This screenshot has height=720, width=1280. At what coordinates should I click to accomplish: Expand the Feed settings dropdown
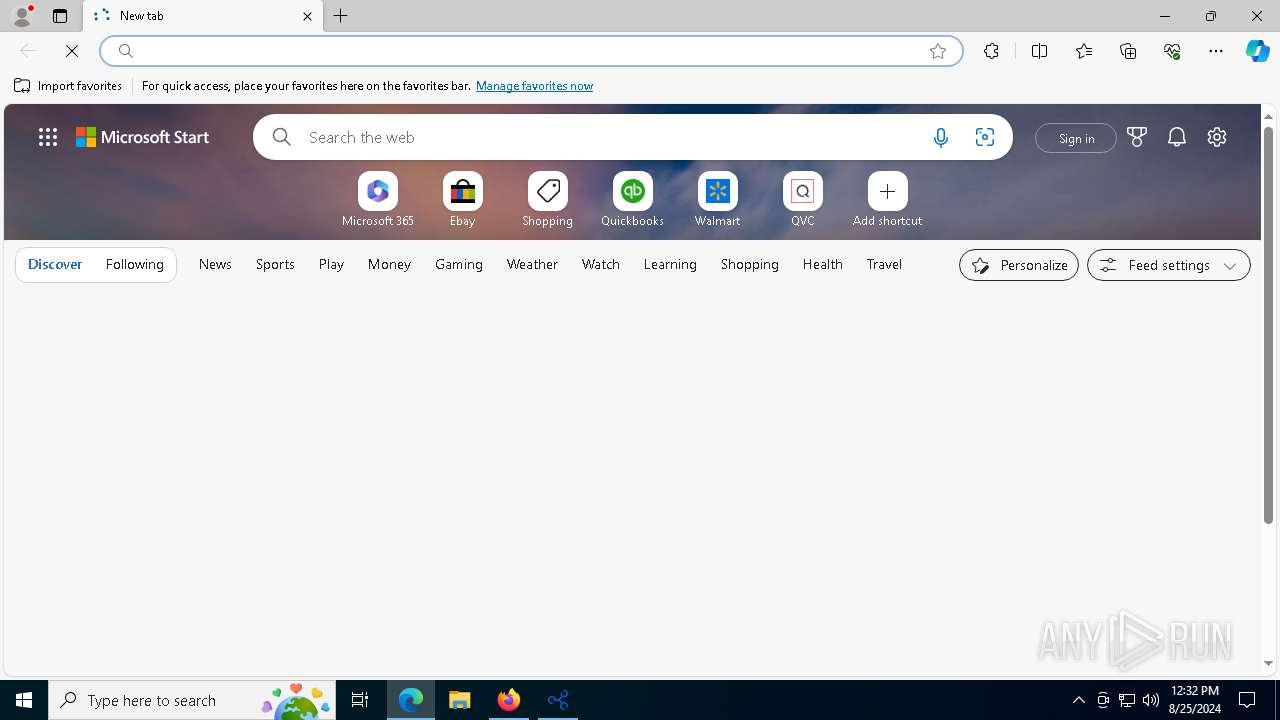1168,265
